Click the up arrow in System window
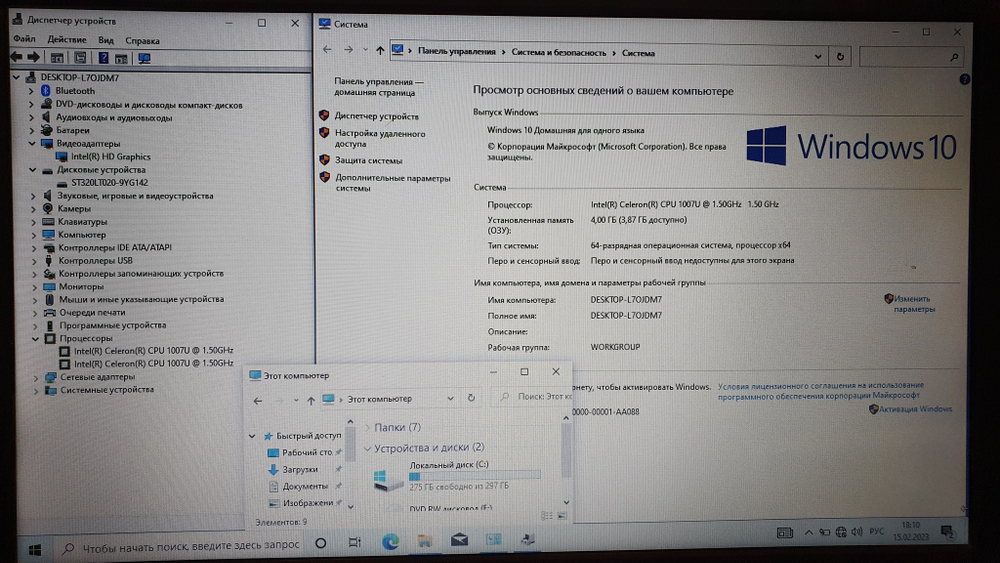Screen dimensions: 1000x563 tap(380, 50)
